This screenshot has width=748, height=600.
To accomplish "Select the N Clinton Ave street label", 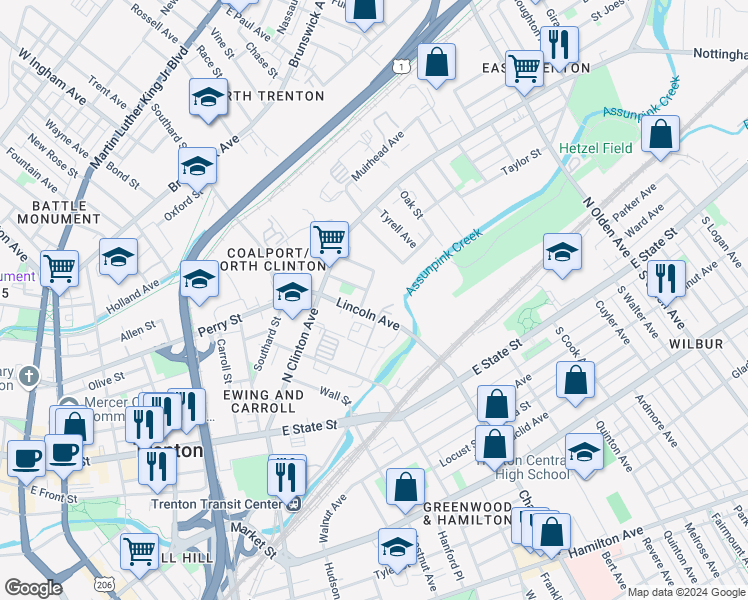I will tap(300, 345).
